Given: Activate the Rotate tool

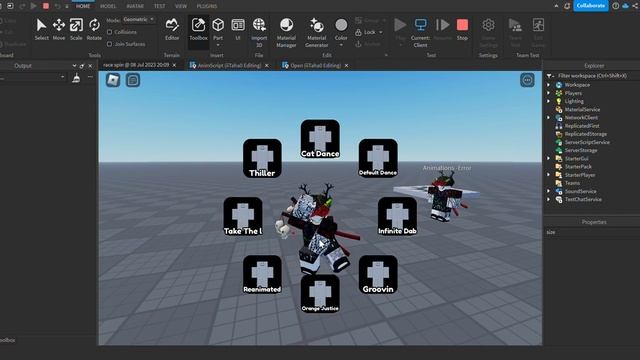Looking at the screenshot, I should pos(94,29).
